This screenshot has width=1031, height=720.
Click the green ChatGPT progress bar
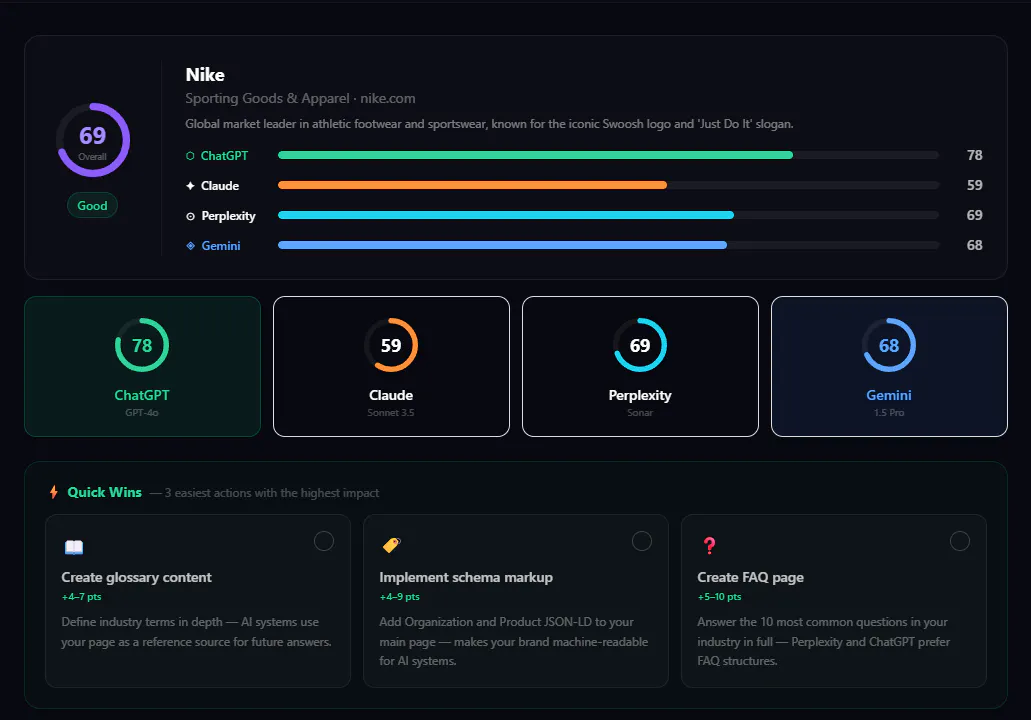tap(535, 155)
